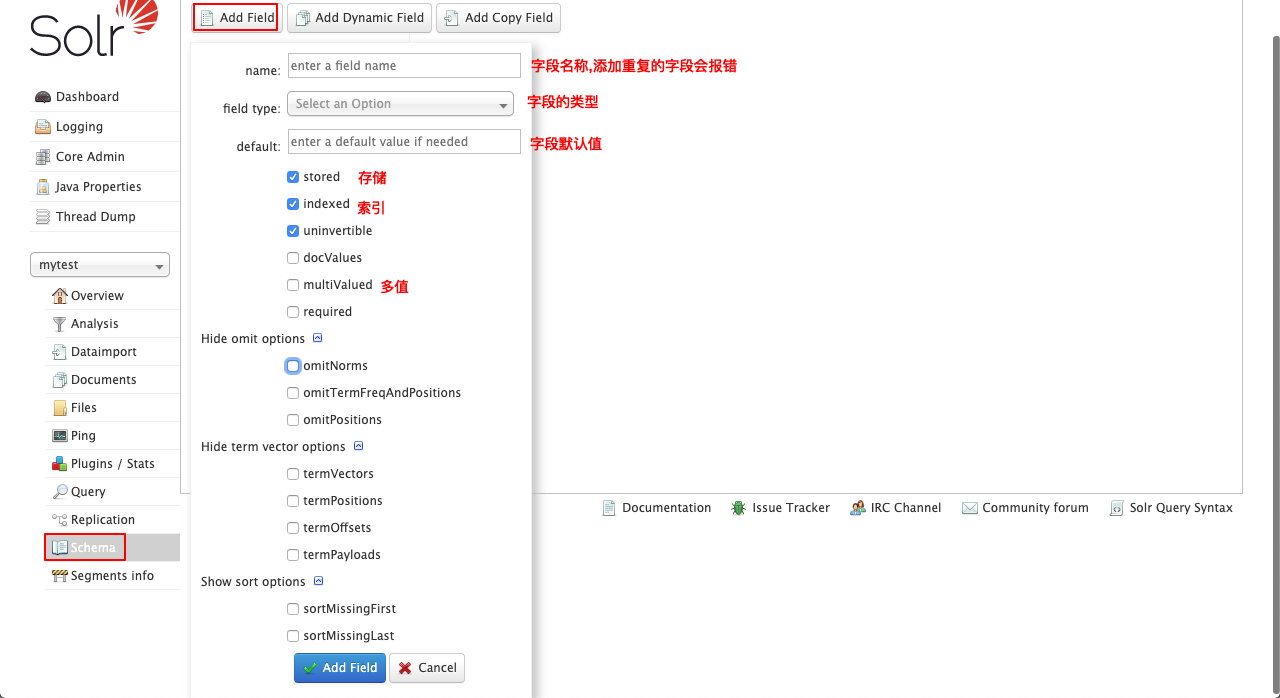Screen dimensions: 1280x698
Task: Click the field name input box
Action: tap(403, 65)
